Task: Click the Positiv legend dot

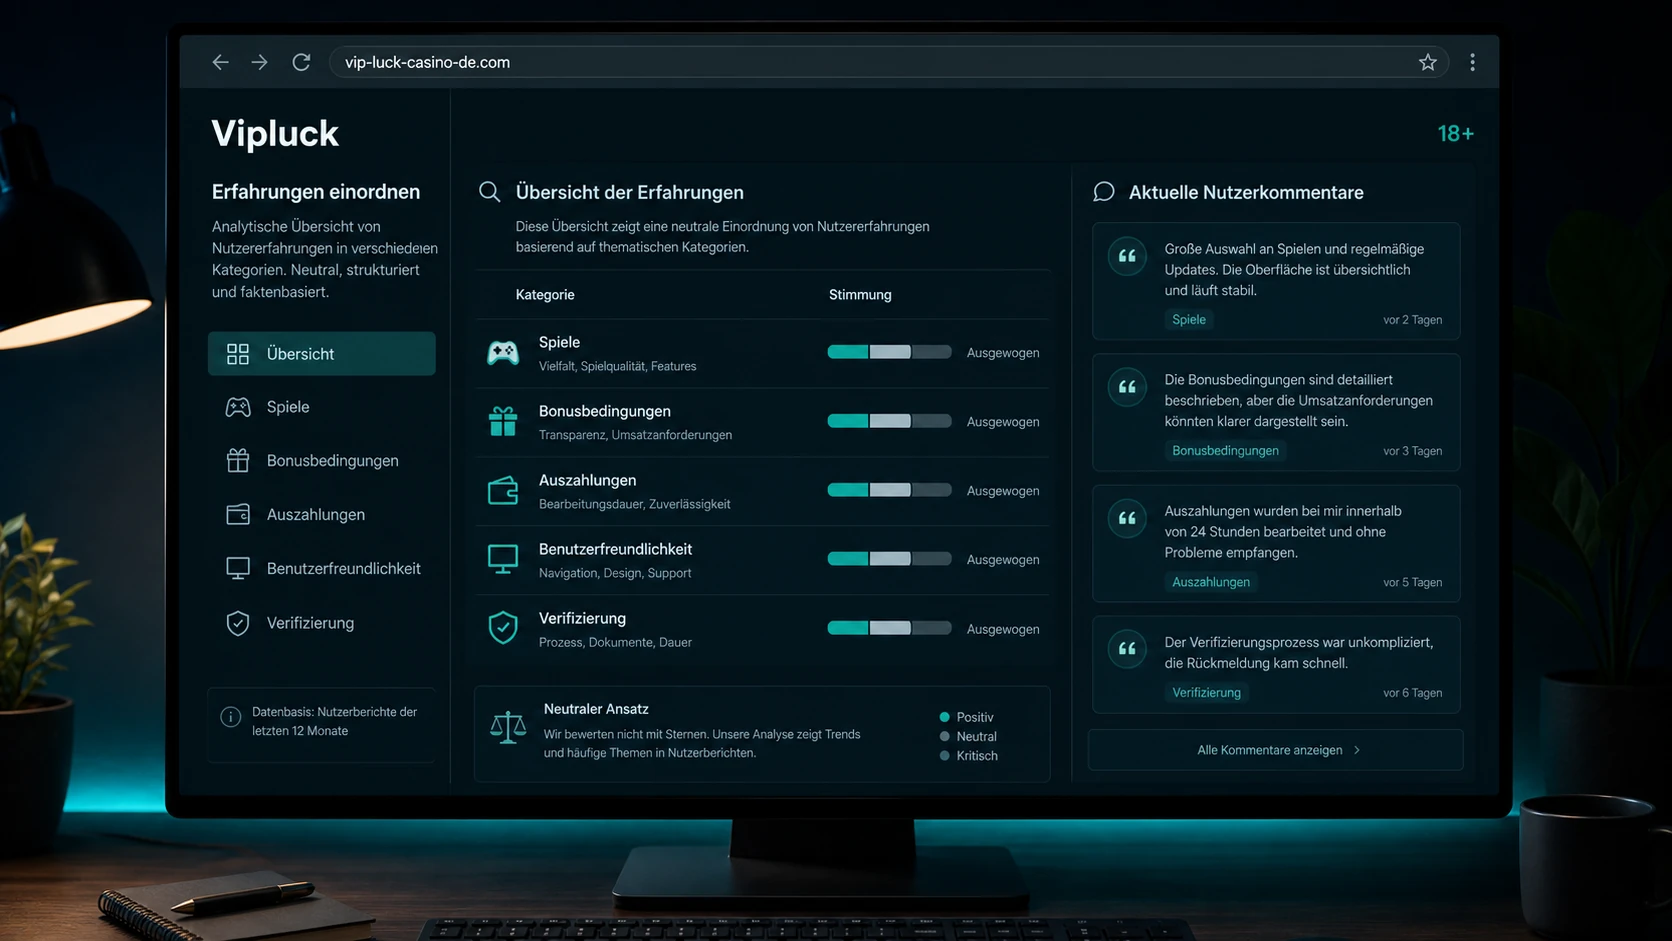Action: (944, 717)
